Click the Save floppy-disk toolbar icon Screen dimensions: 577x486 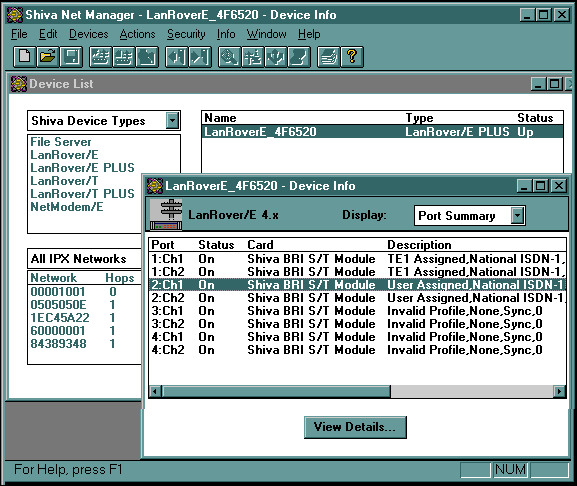click(x=71, y=57)
